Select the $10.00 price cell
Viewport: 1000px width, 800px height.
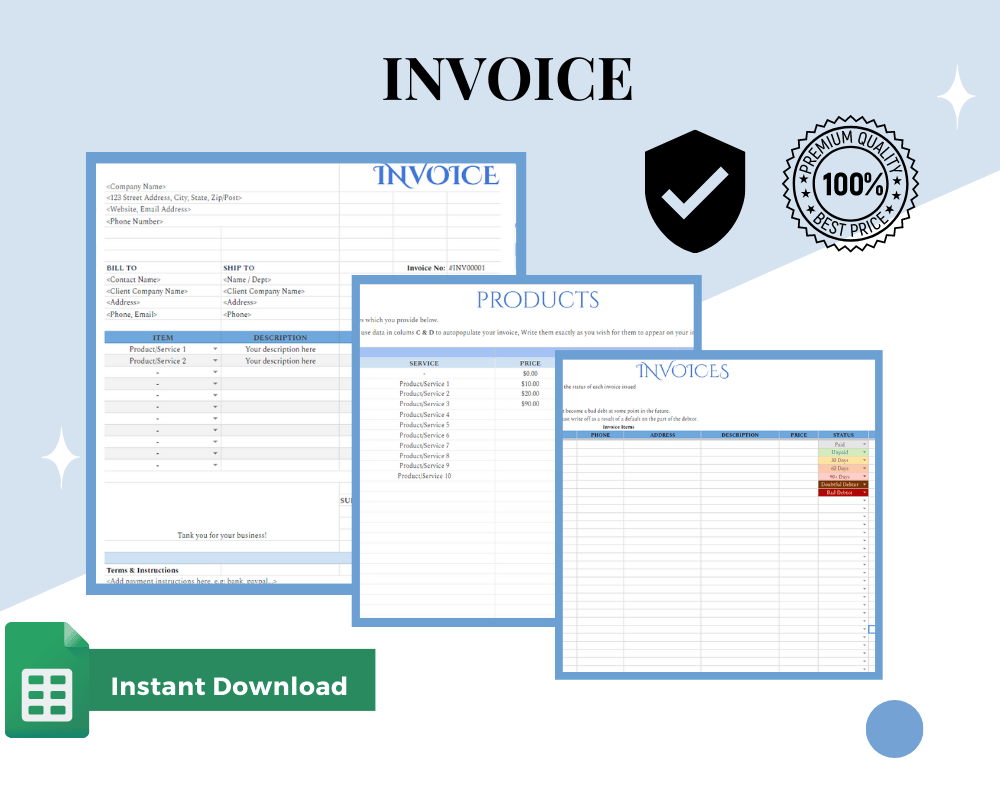pos(530,384)
